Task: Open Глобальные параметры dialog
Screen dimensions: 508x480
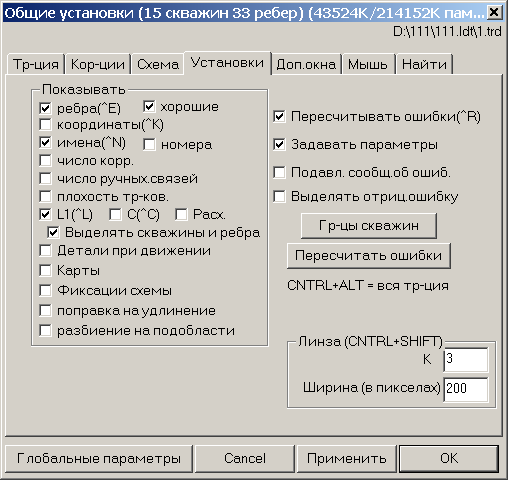Action: [99, 458]
